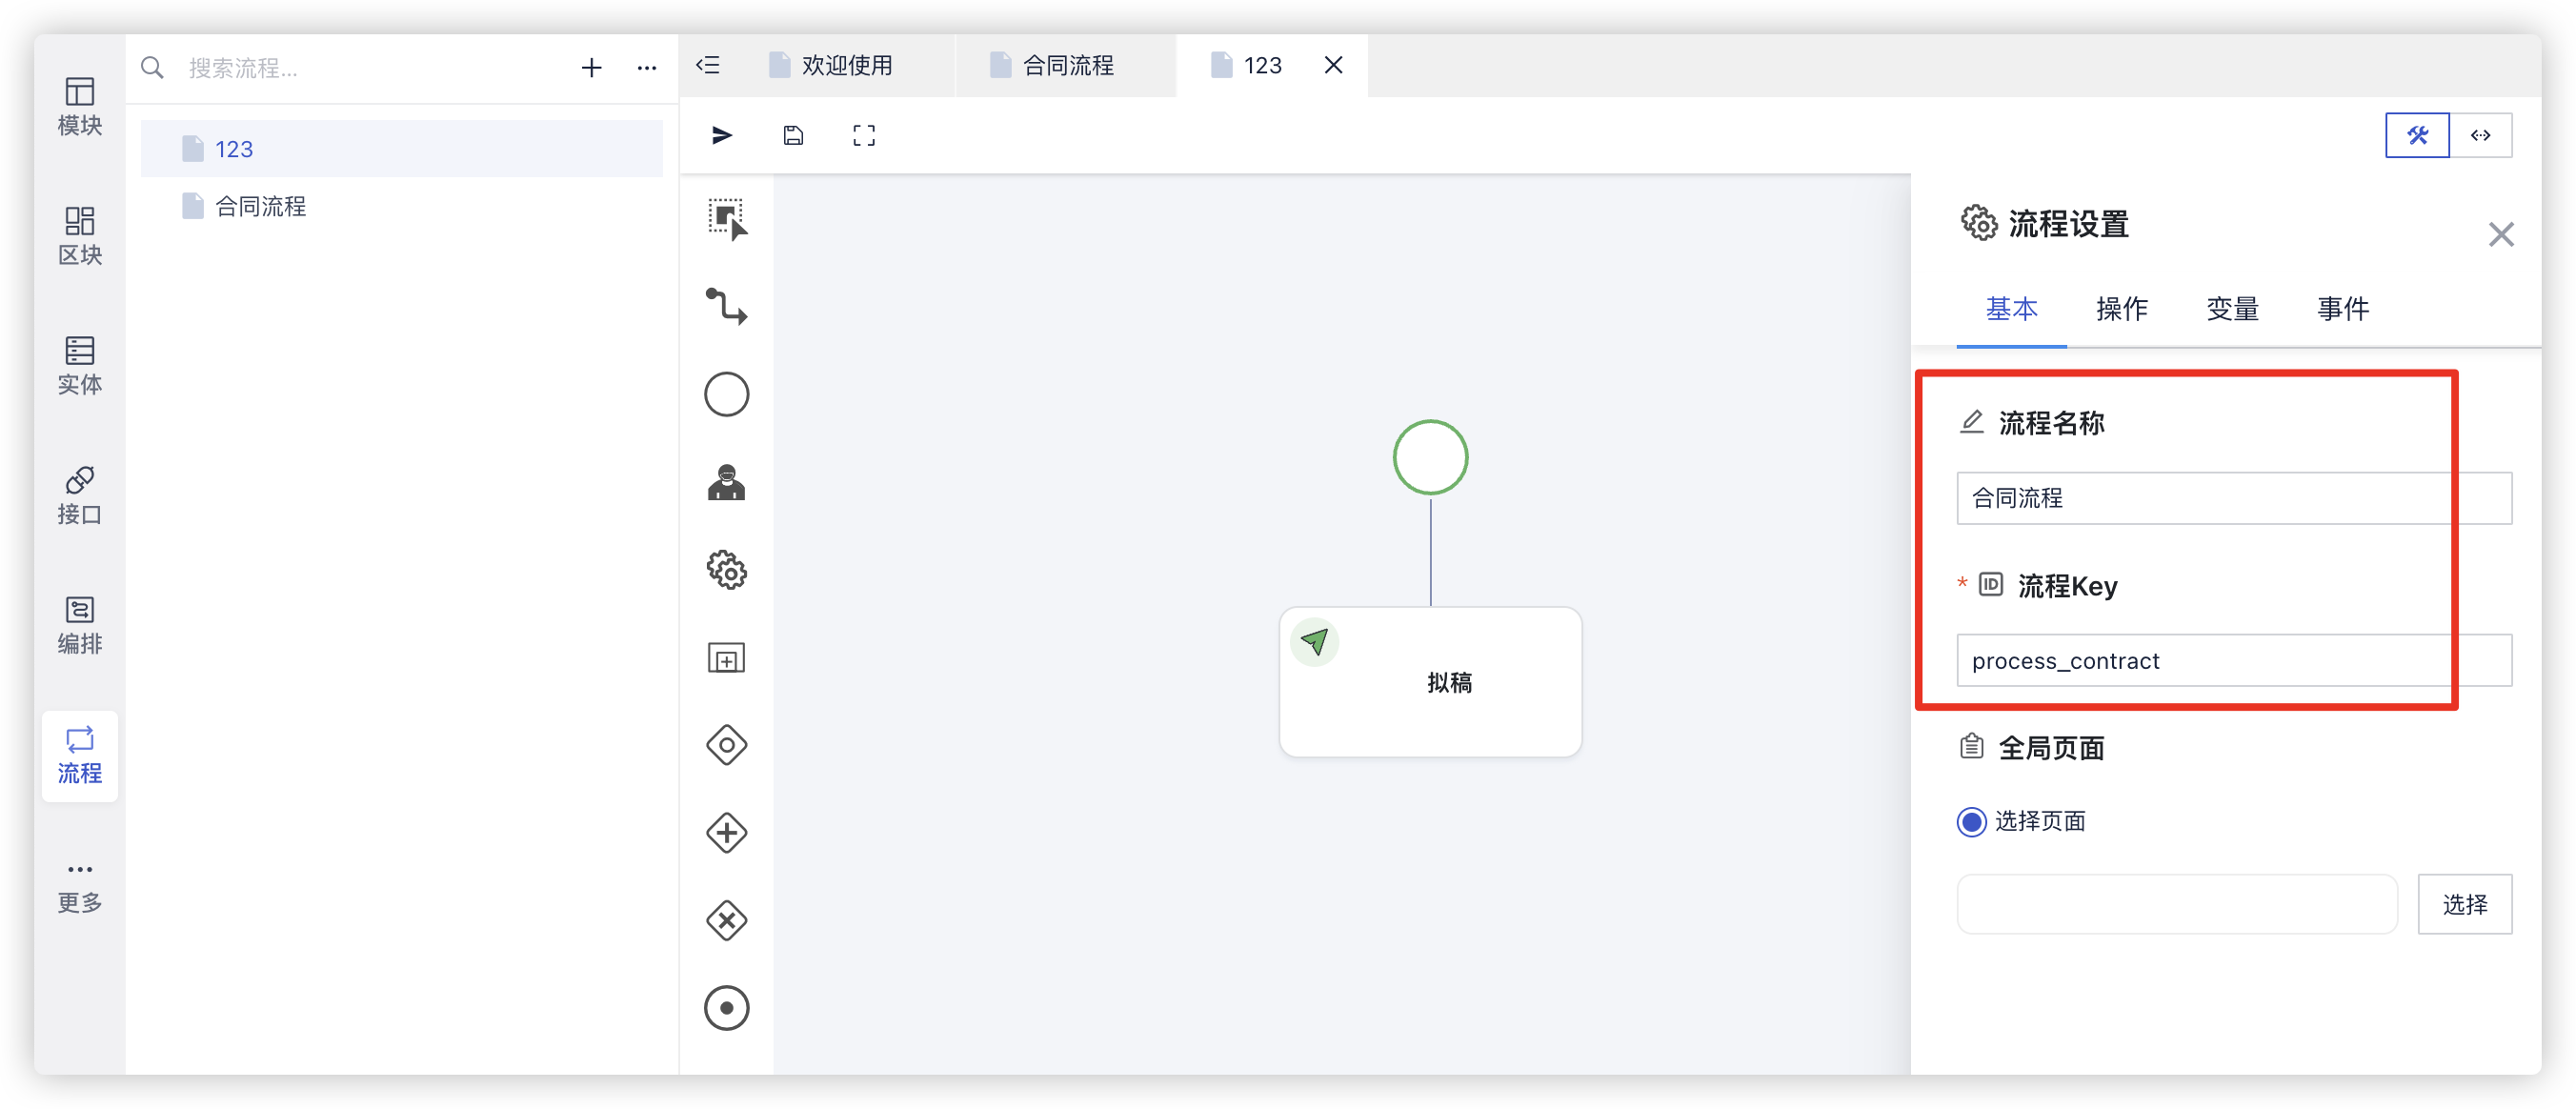The image size is (2576, 1109).
Task: Save the process with the disk icon
Action: click(x=793, y=136)
